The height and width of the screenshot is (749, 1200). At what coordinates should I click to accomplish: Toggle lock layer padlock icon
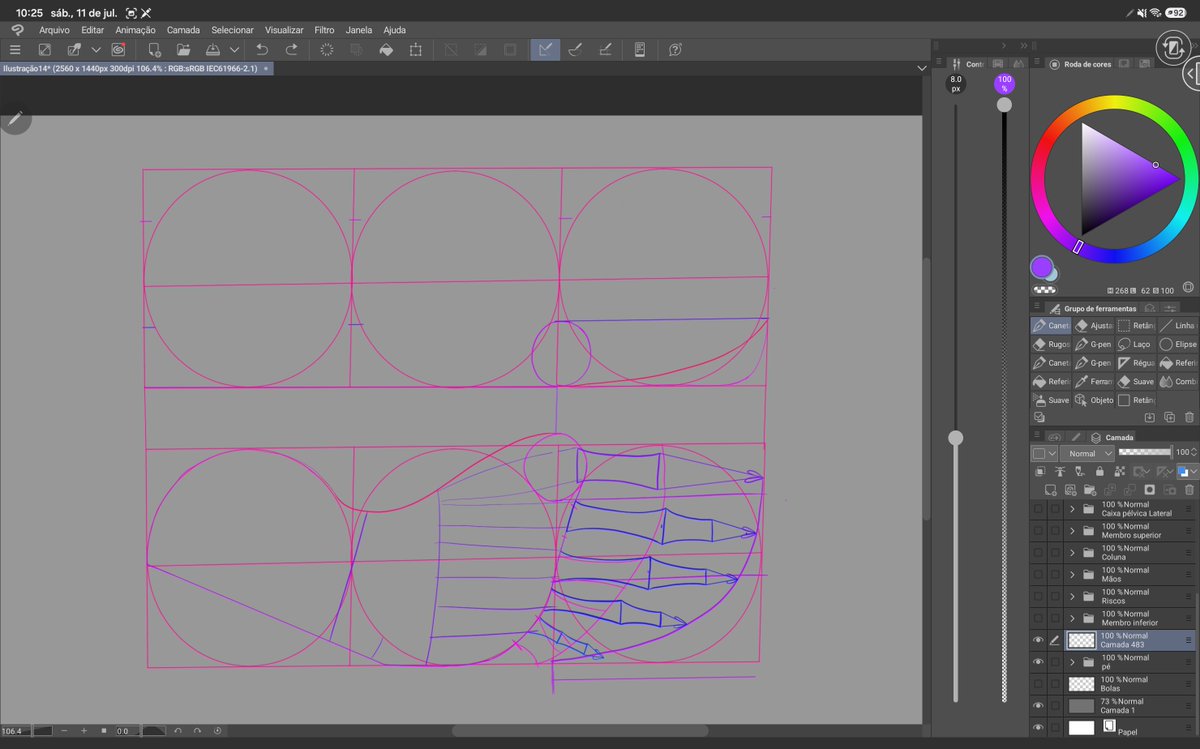[x=1100, y=471]
